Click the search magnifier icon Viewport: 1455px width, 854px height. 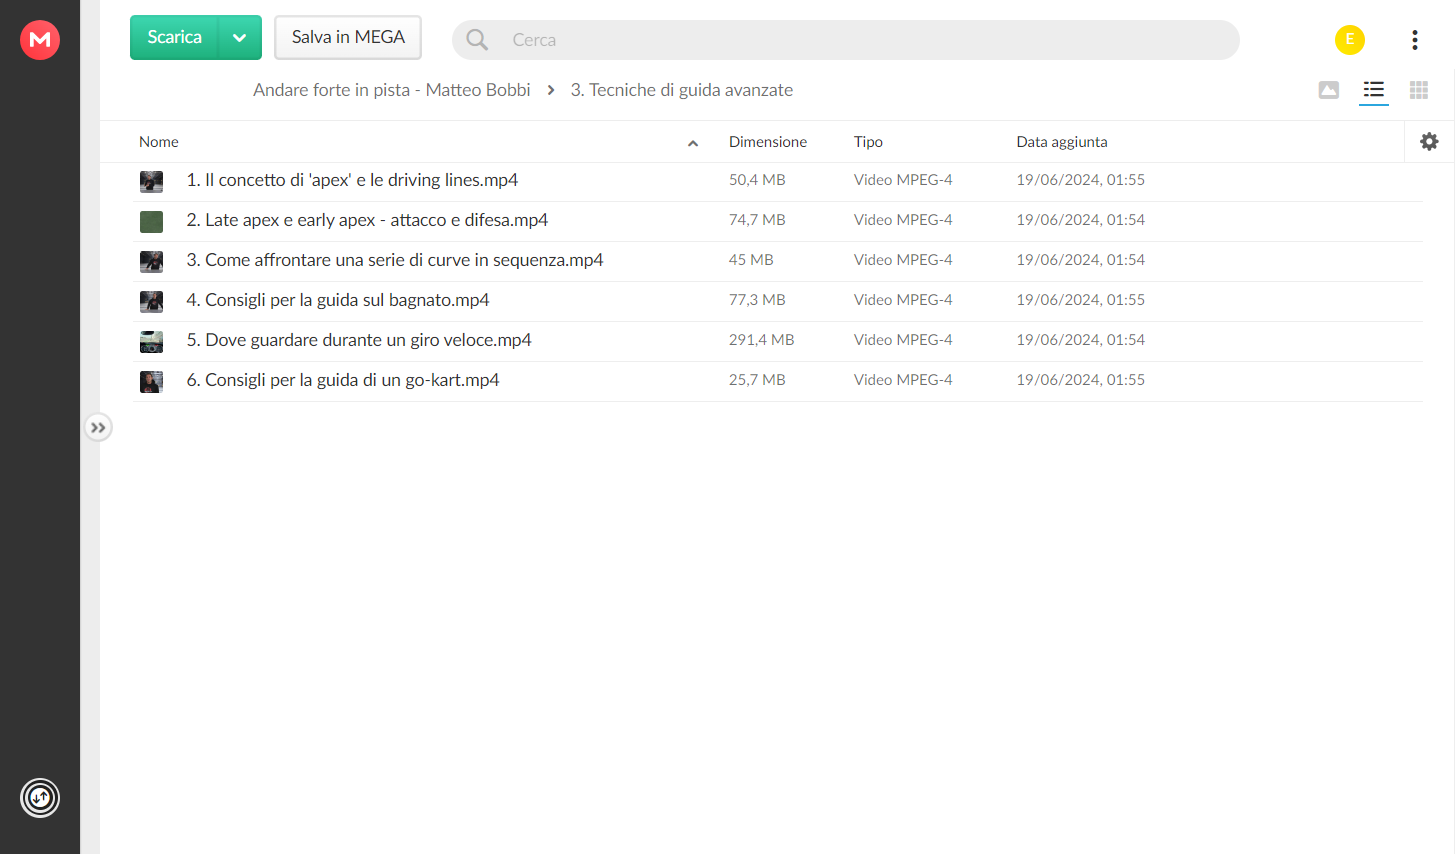click(478, 40)
